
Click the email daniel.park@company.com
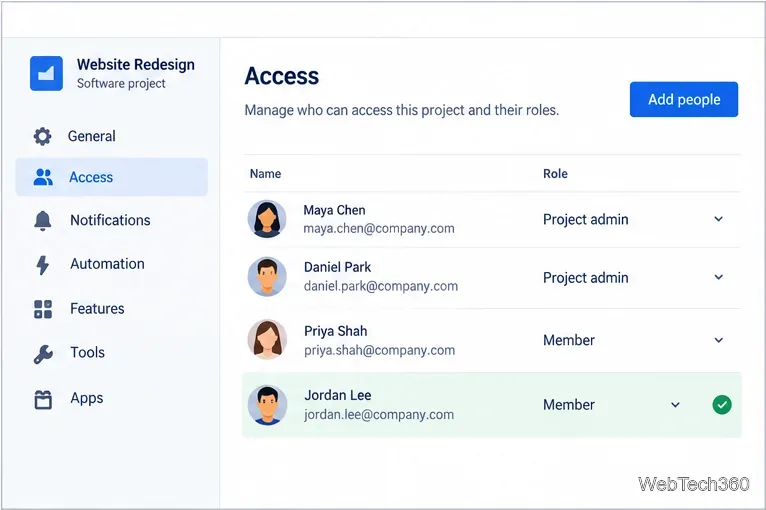[x=381, y=286]
